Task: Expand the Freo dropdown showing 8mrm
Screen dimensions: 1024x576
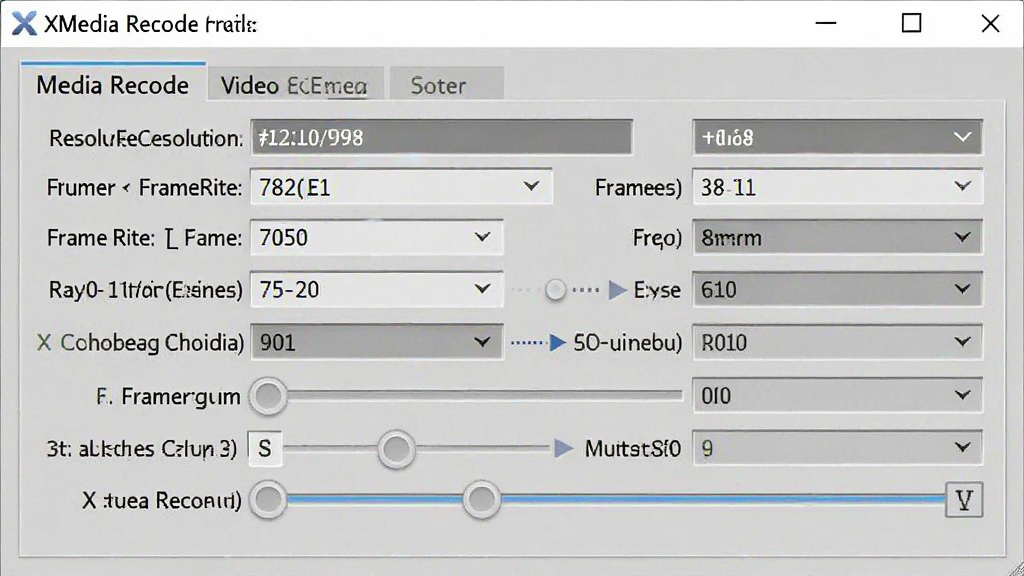Action: 837,237
